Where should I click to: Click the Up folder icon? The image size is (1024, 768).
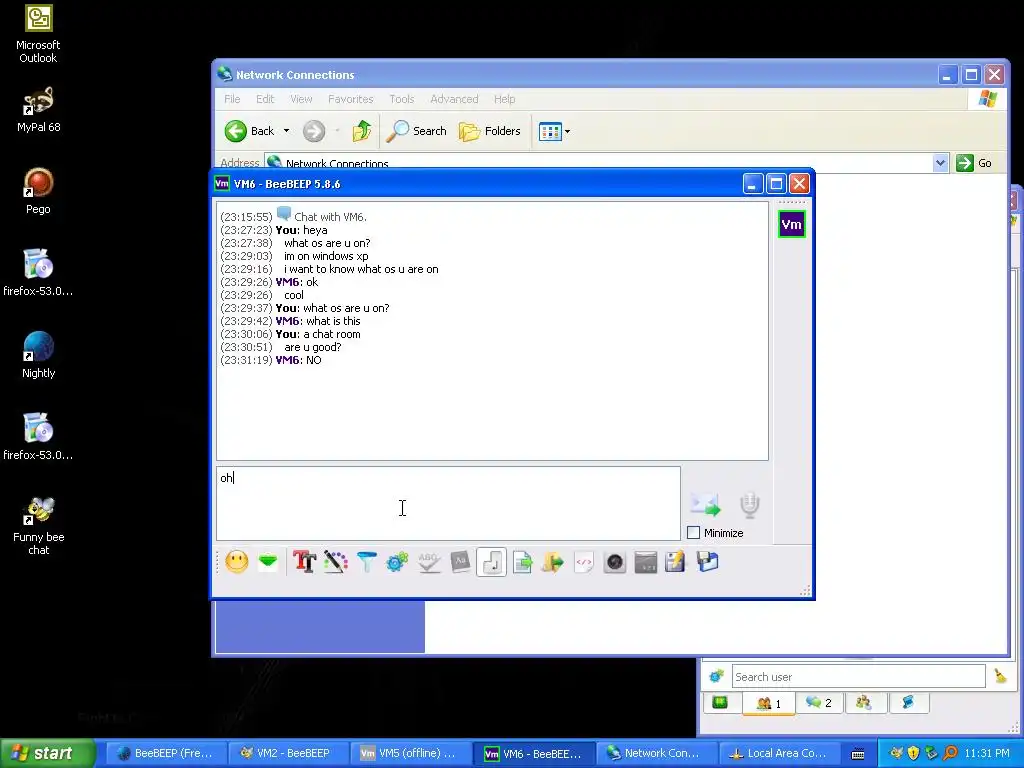coord(362,131)
